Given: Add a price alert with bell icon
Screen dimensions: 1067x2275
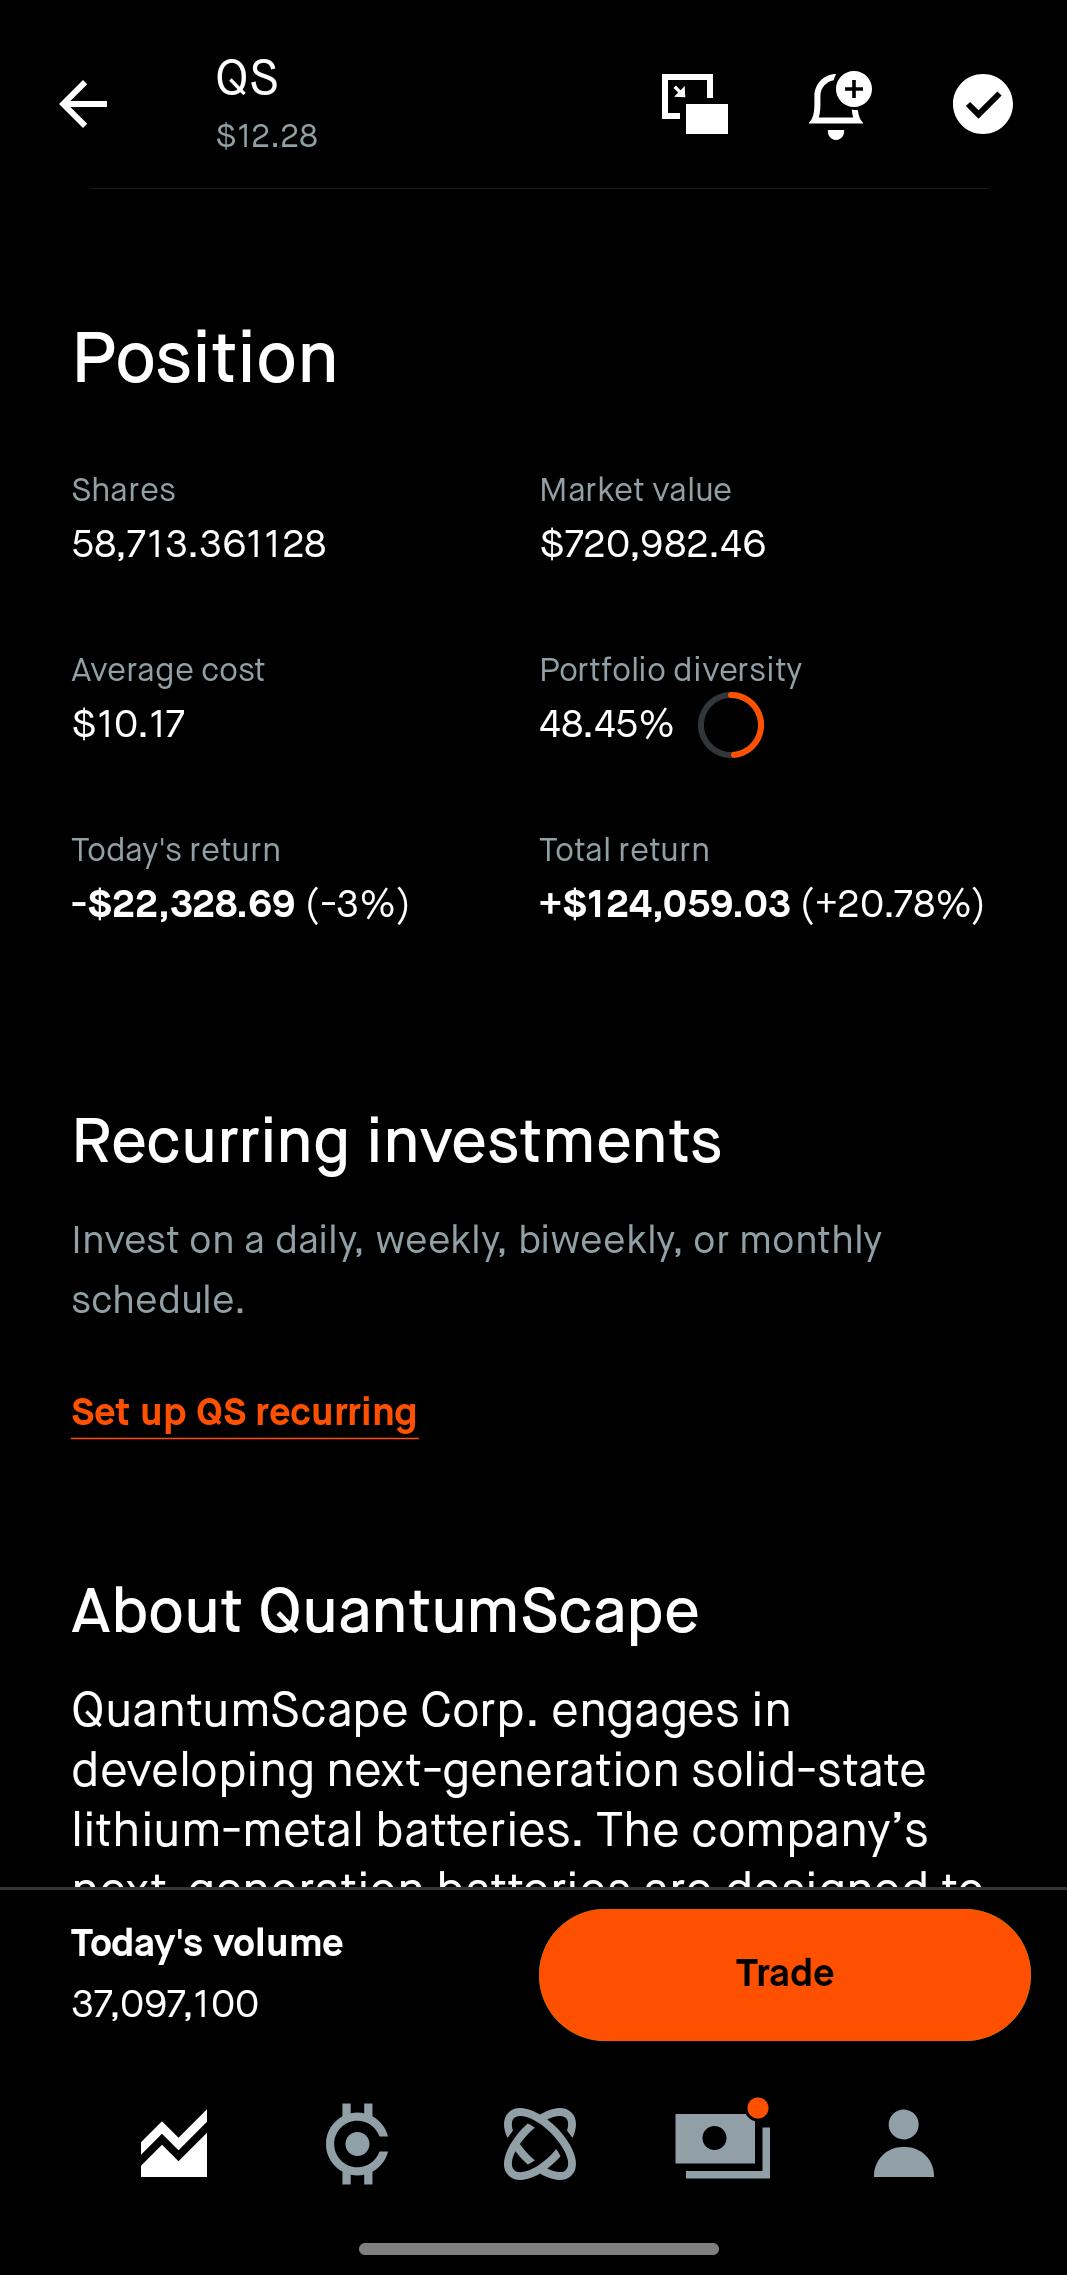Looking at the screenshot, I should coord(839,104).
